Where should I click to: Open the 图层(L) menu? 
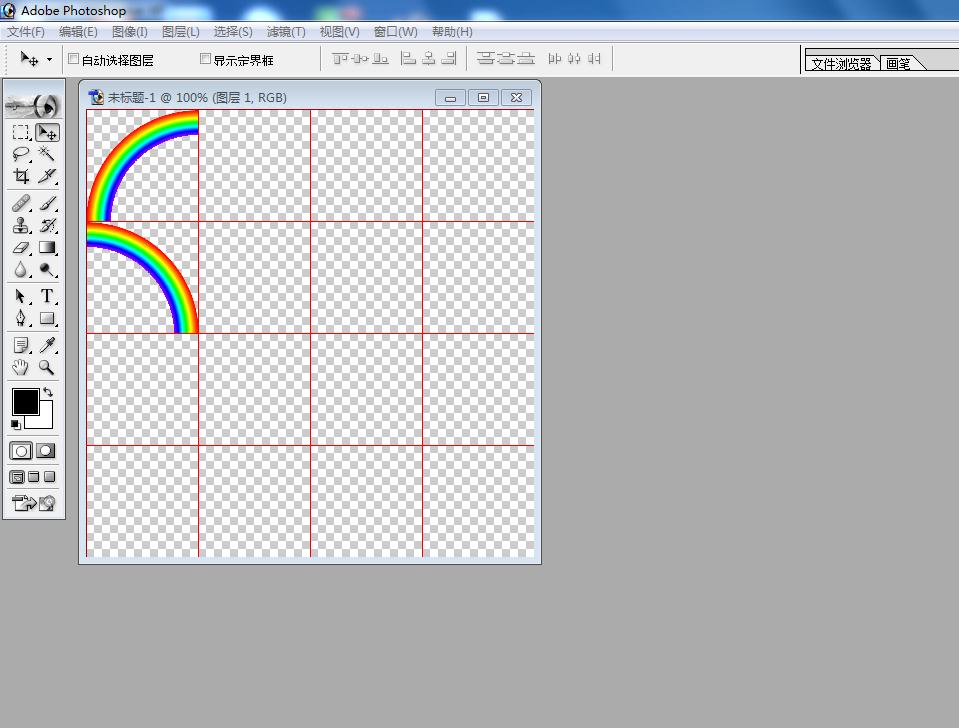tap(180, 32)
